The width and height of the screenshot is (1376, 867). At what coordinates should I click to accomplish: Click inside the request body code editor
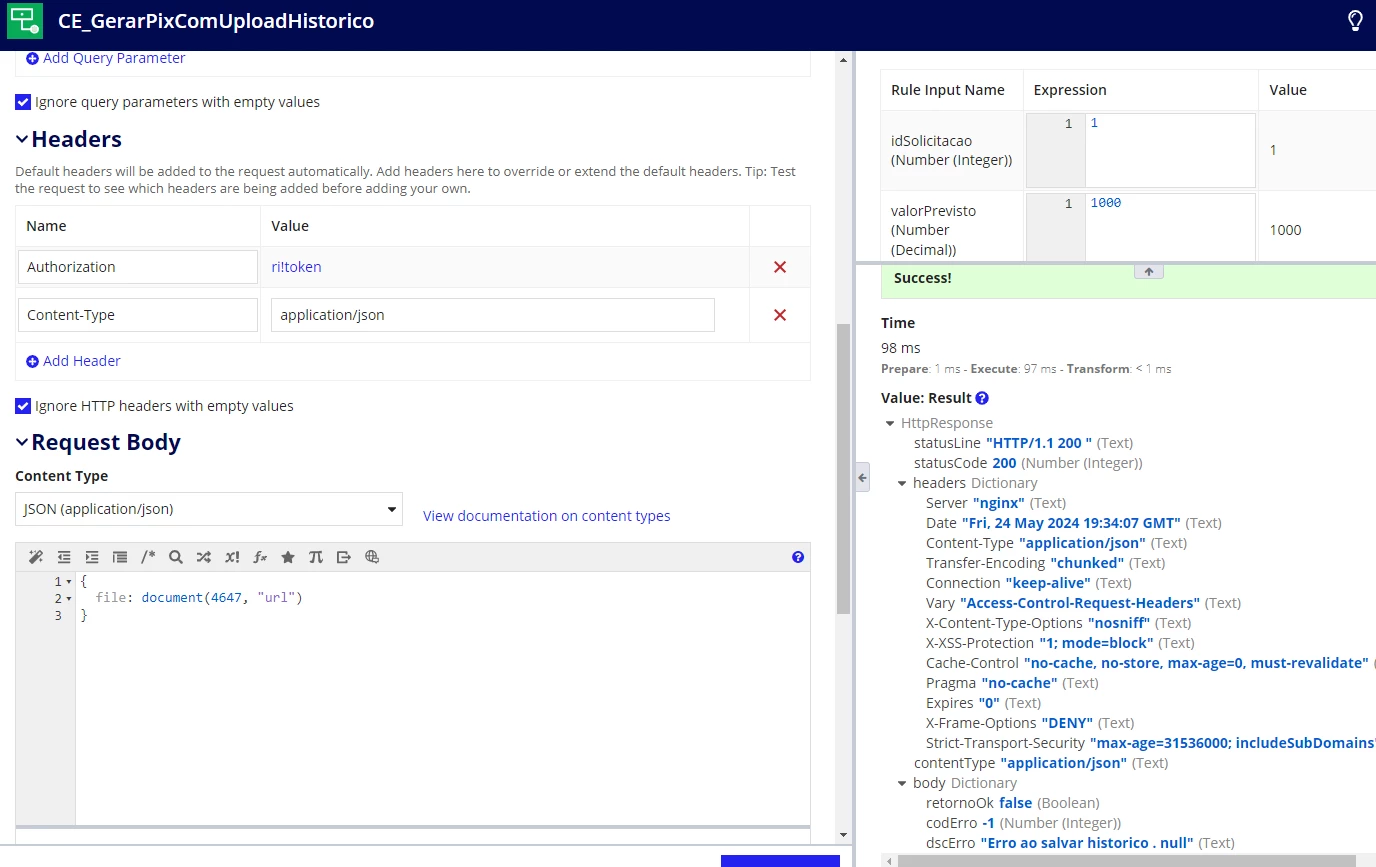(442, 700)
